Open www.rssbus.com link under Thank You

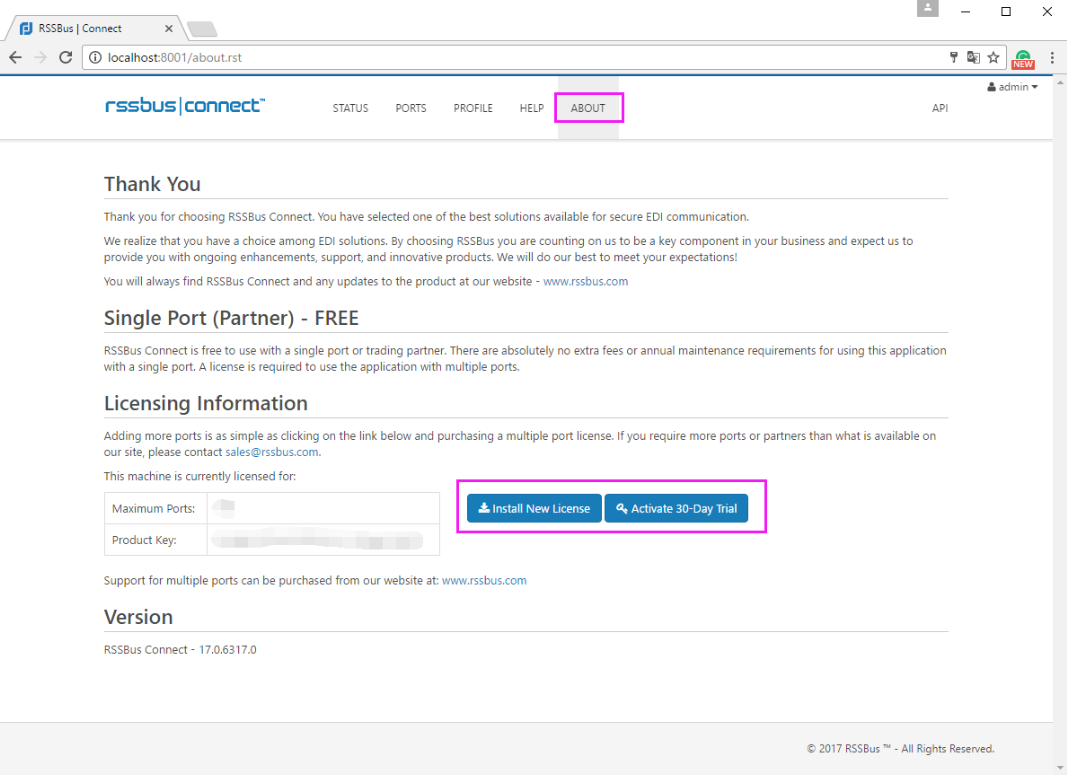coord(585,282)
